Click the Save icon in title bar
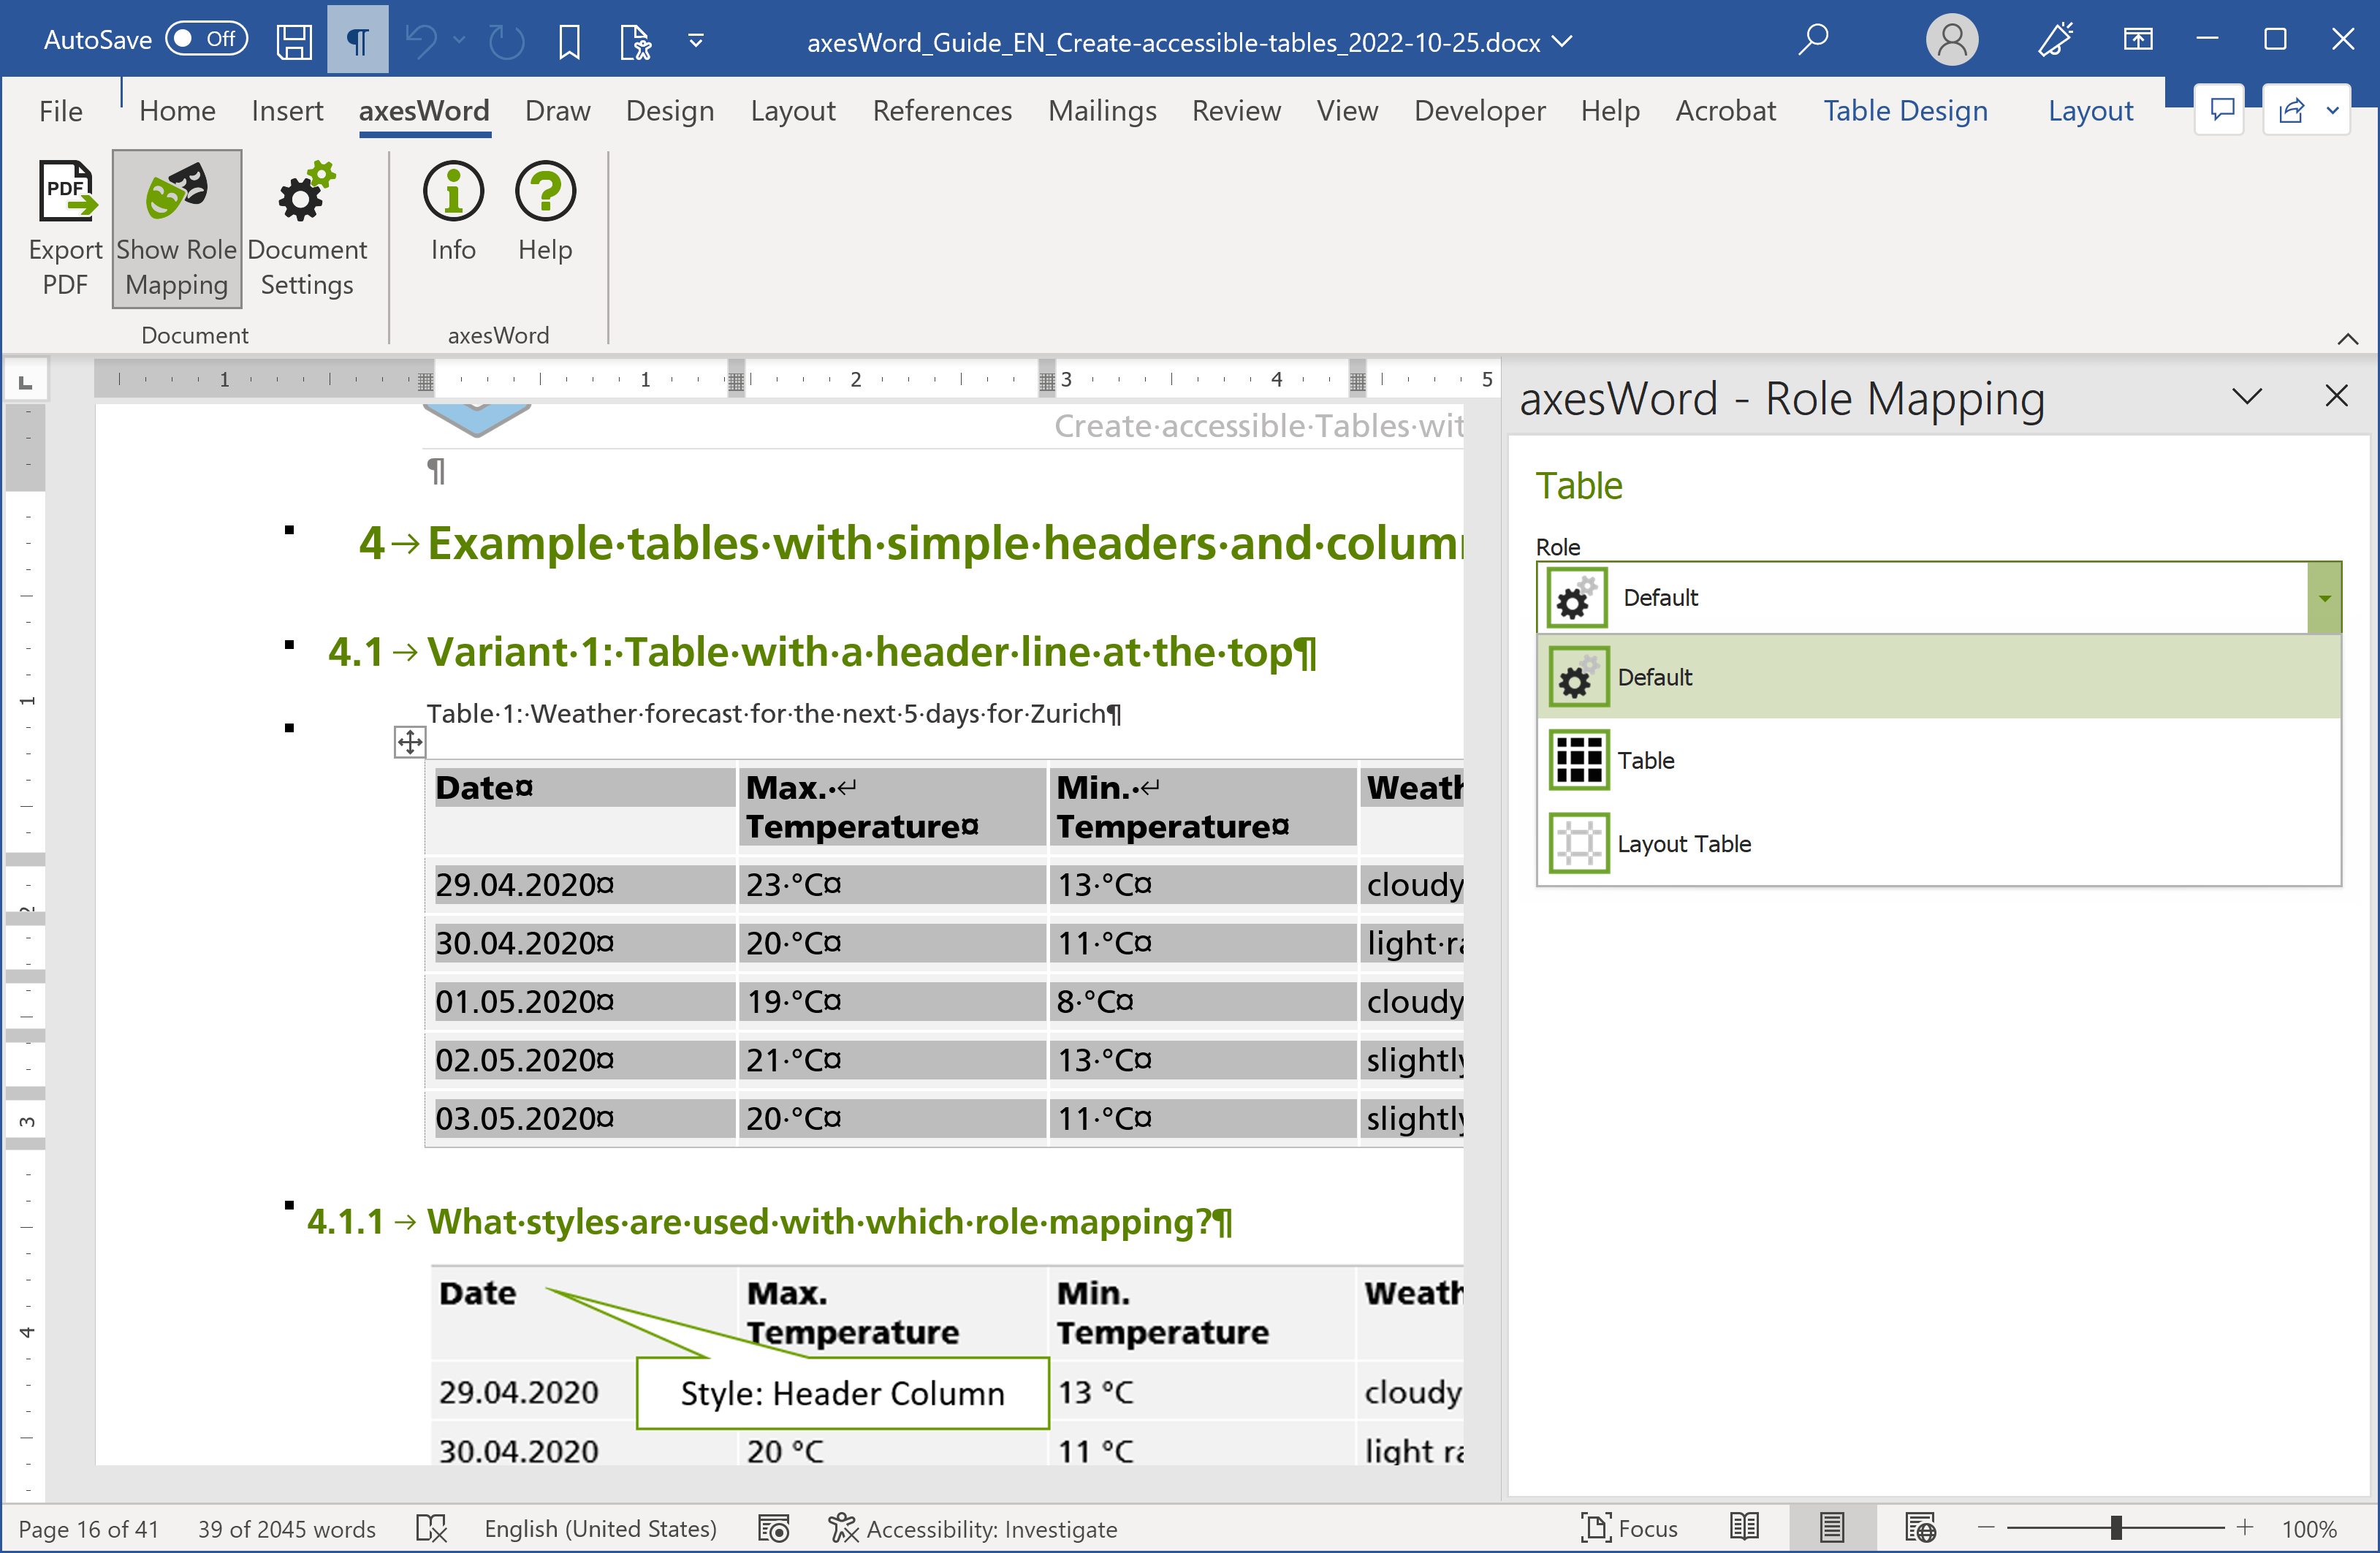The width and height of the screenshot is (2380, 1553). 293,41
